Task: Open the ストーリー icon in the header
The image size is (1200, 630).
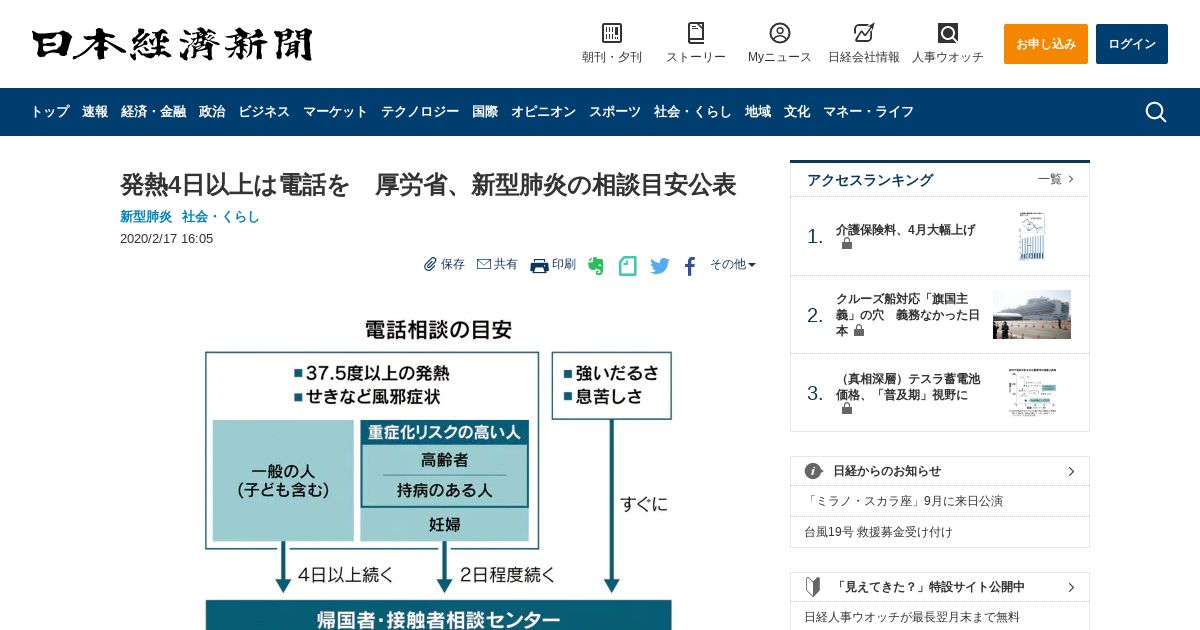Action: [x=696, y=33]
